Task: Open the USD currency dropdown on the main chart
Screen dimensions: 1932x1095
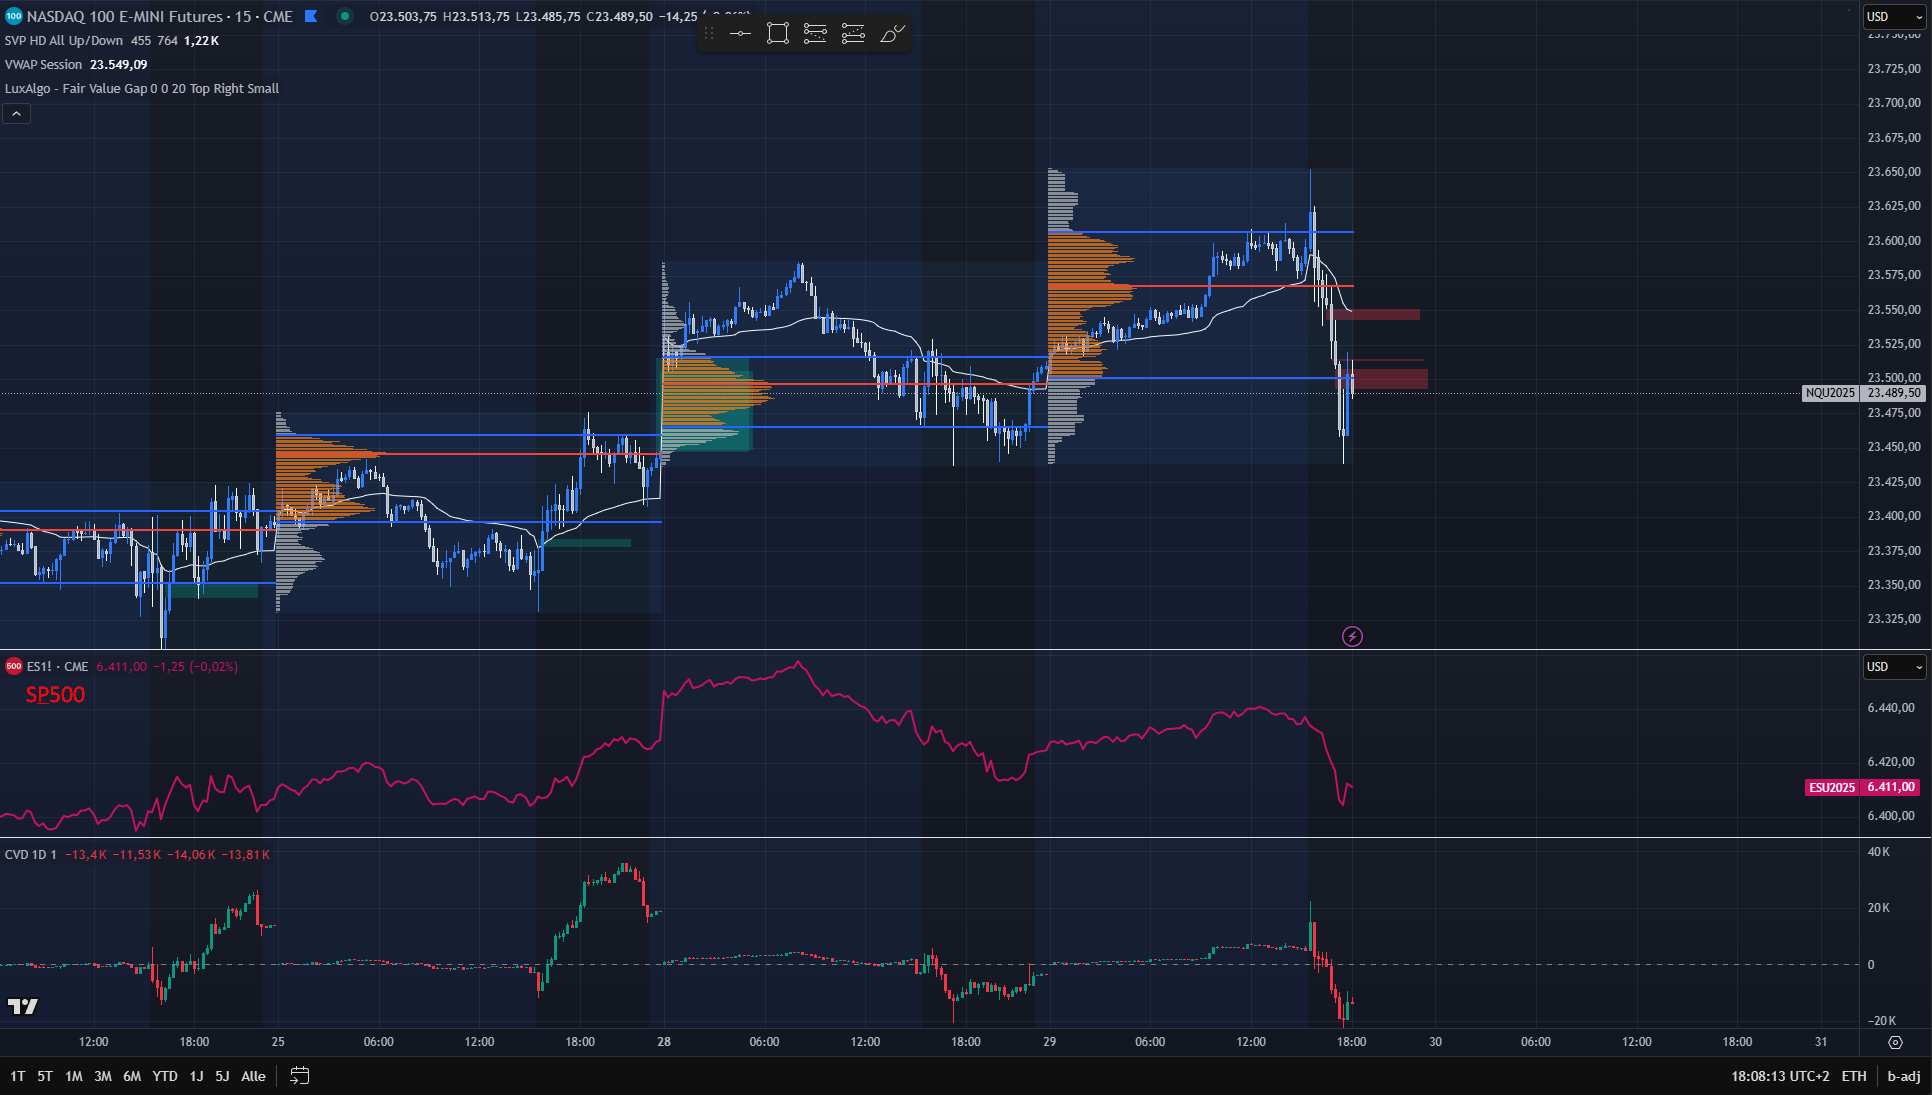Action: [x=1893, y=16]
